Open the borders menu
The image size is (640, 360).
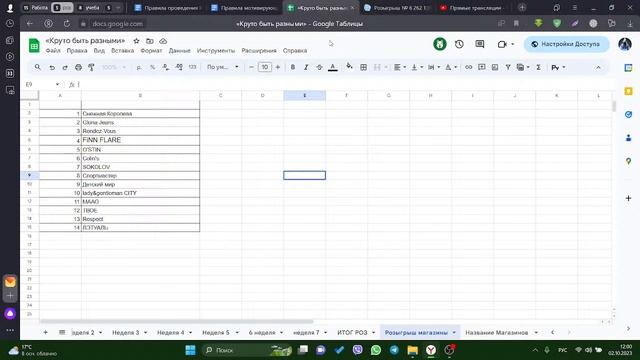coord(363,67)
